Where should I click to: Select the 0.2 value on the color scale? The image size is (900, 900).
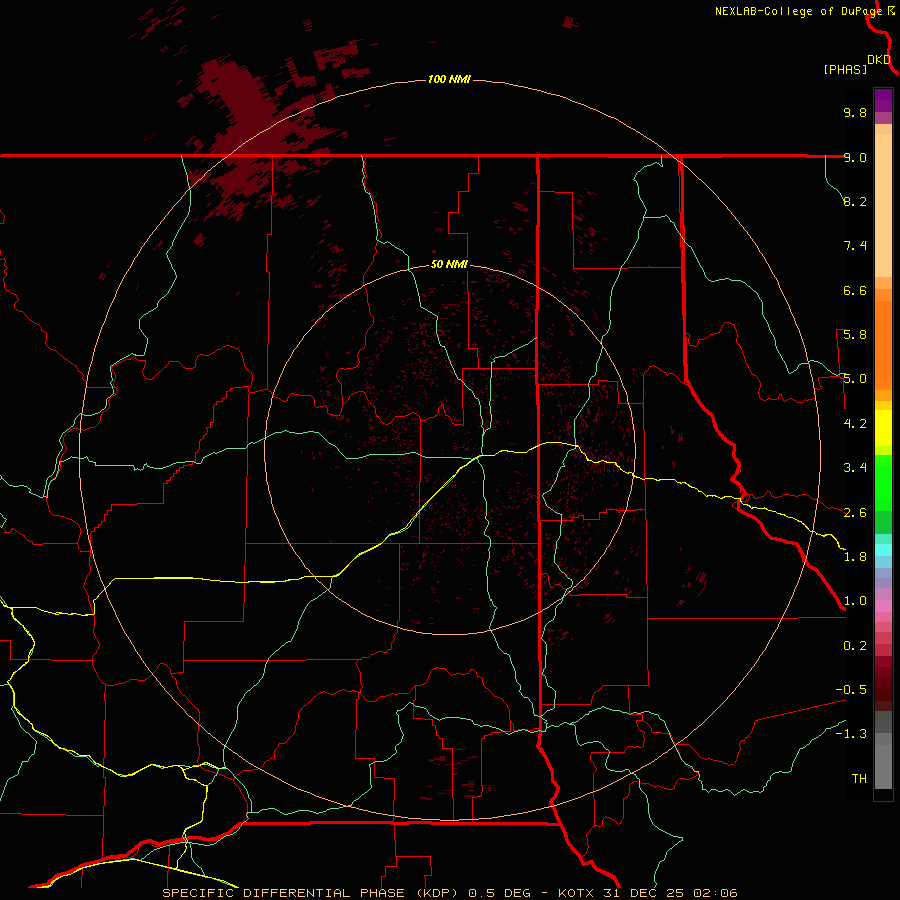[x=855, y=646]
